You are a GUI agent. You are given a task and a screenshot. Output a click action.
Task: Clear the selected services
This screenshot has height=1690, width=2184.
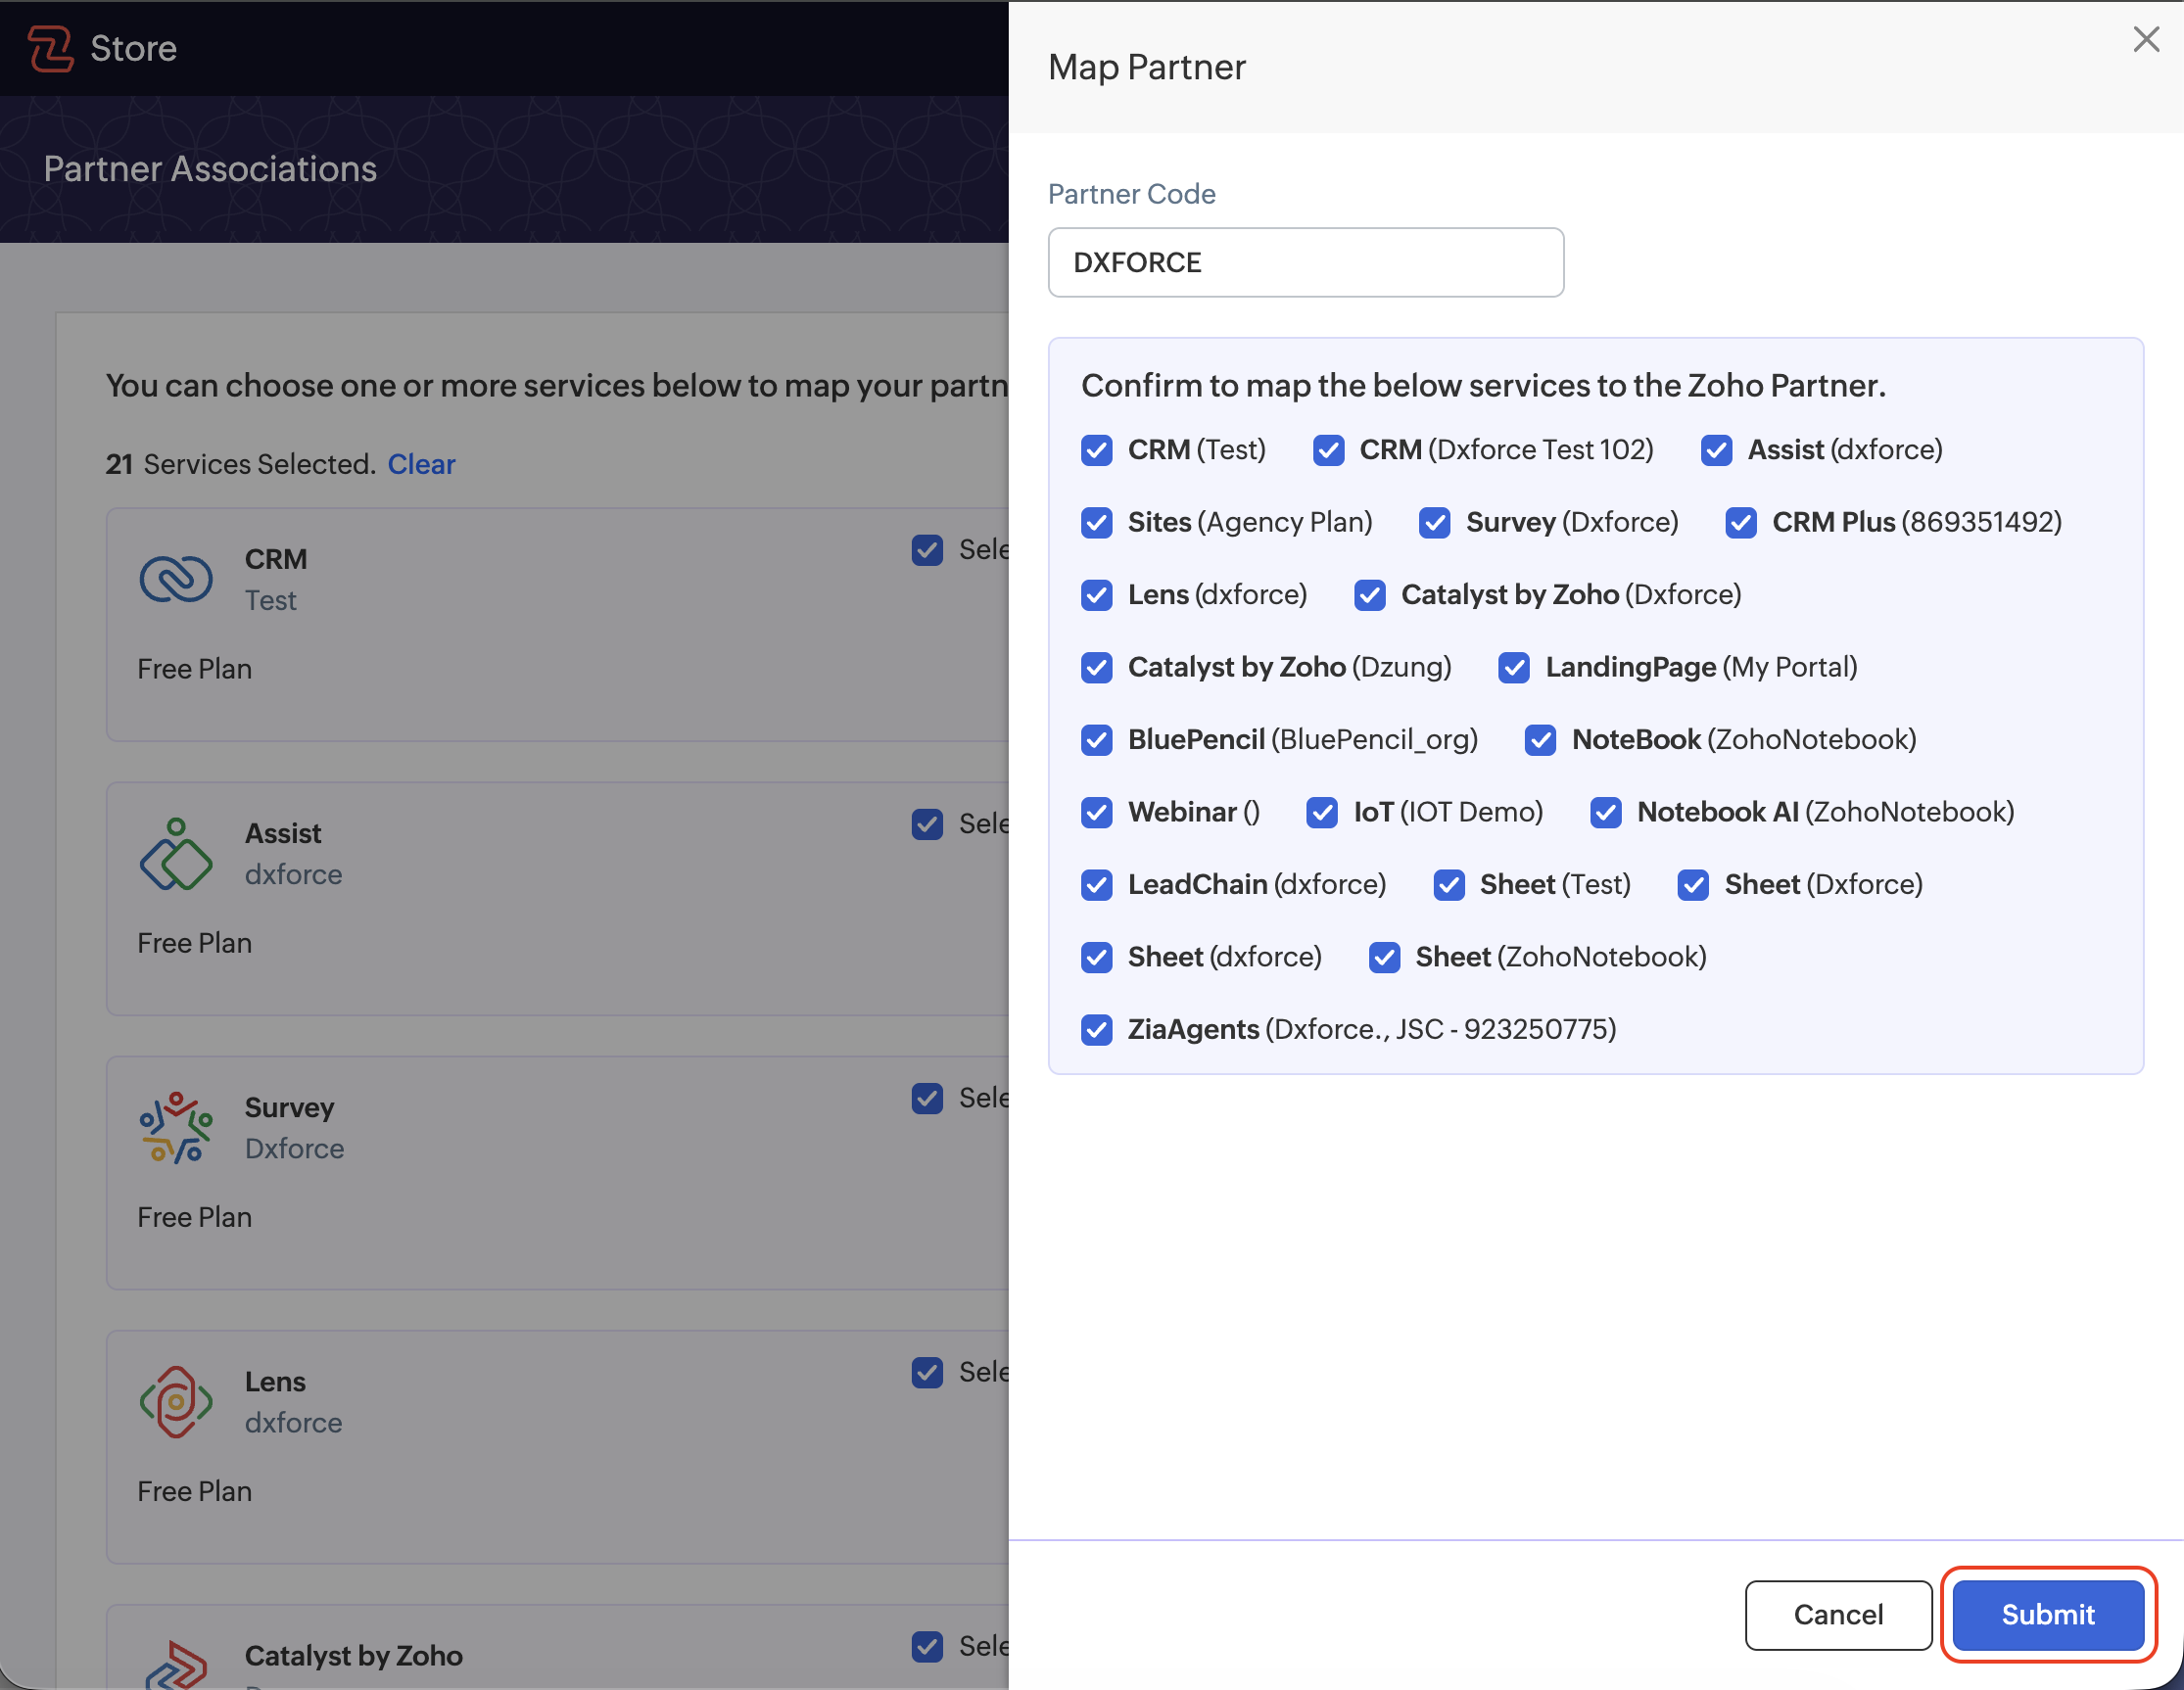click(421, 464)
